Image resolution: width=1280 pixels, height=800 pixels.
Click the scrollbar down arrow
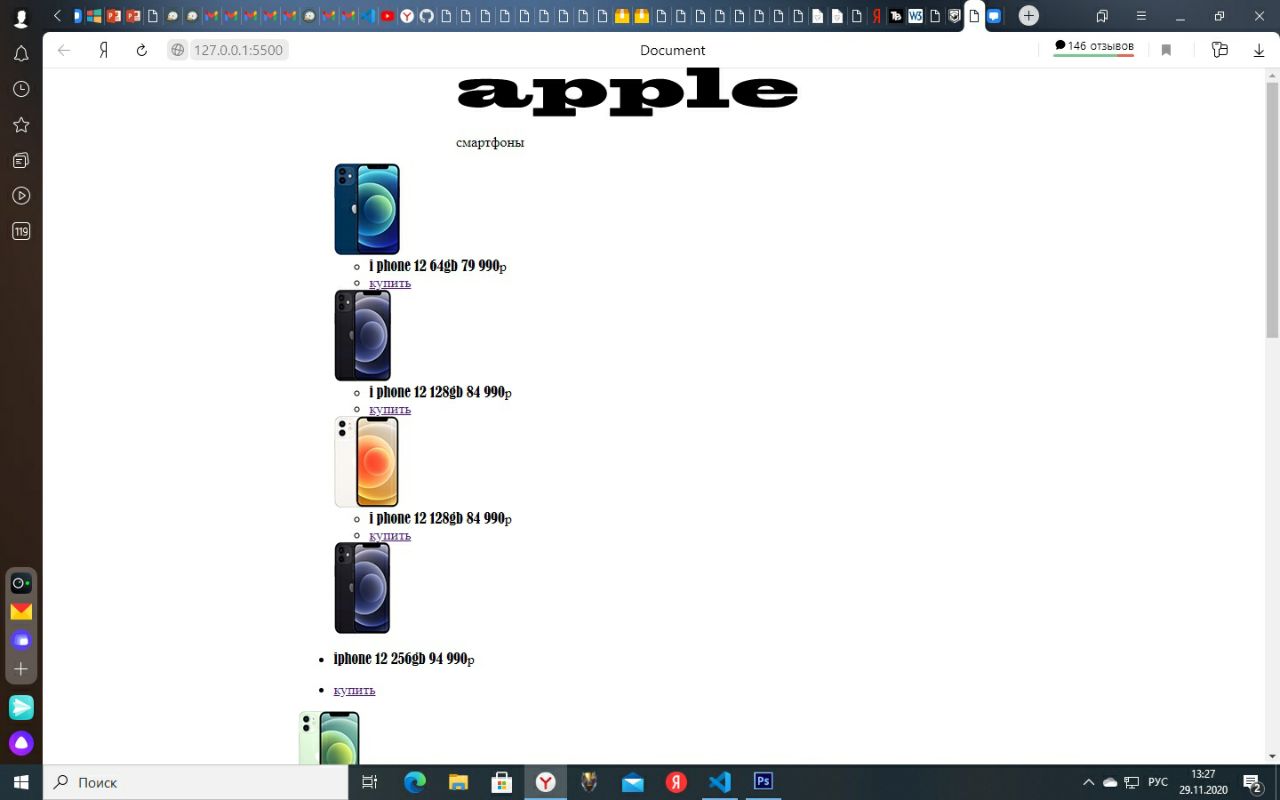(x=1272, y=757)
